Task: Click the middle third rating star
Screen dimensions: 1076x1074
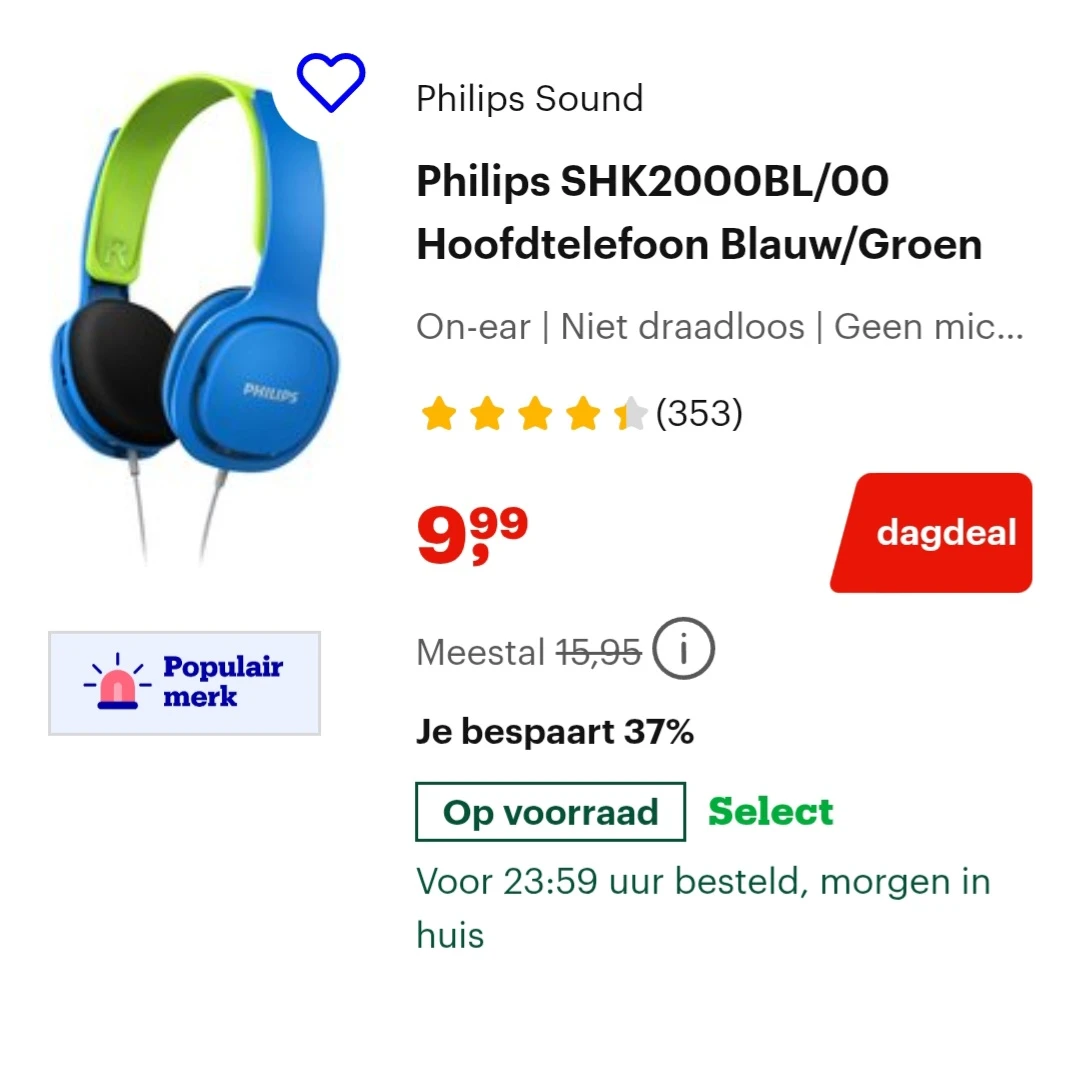Action: [x=535, y=414]
